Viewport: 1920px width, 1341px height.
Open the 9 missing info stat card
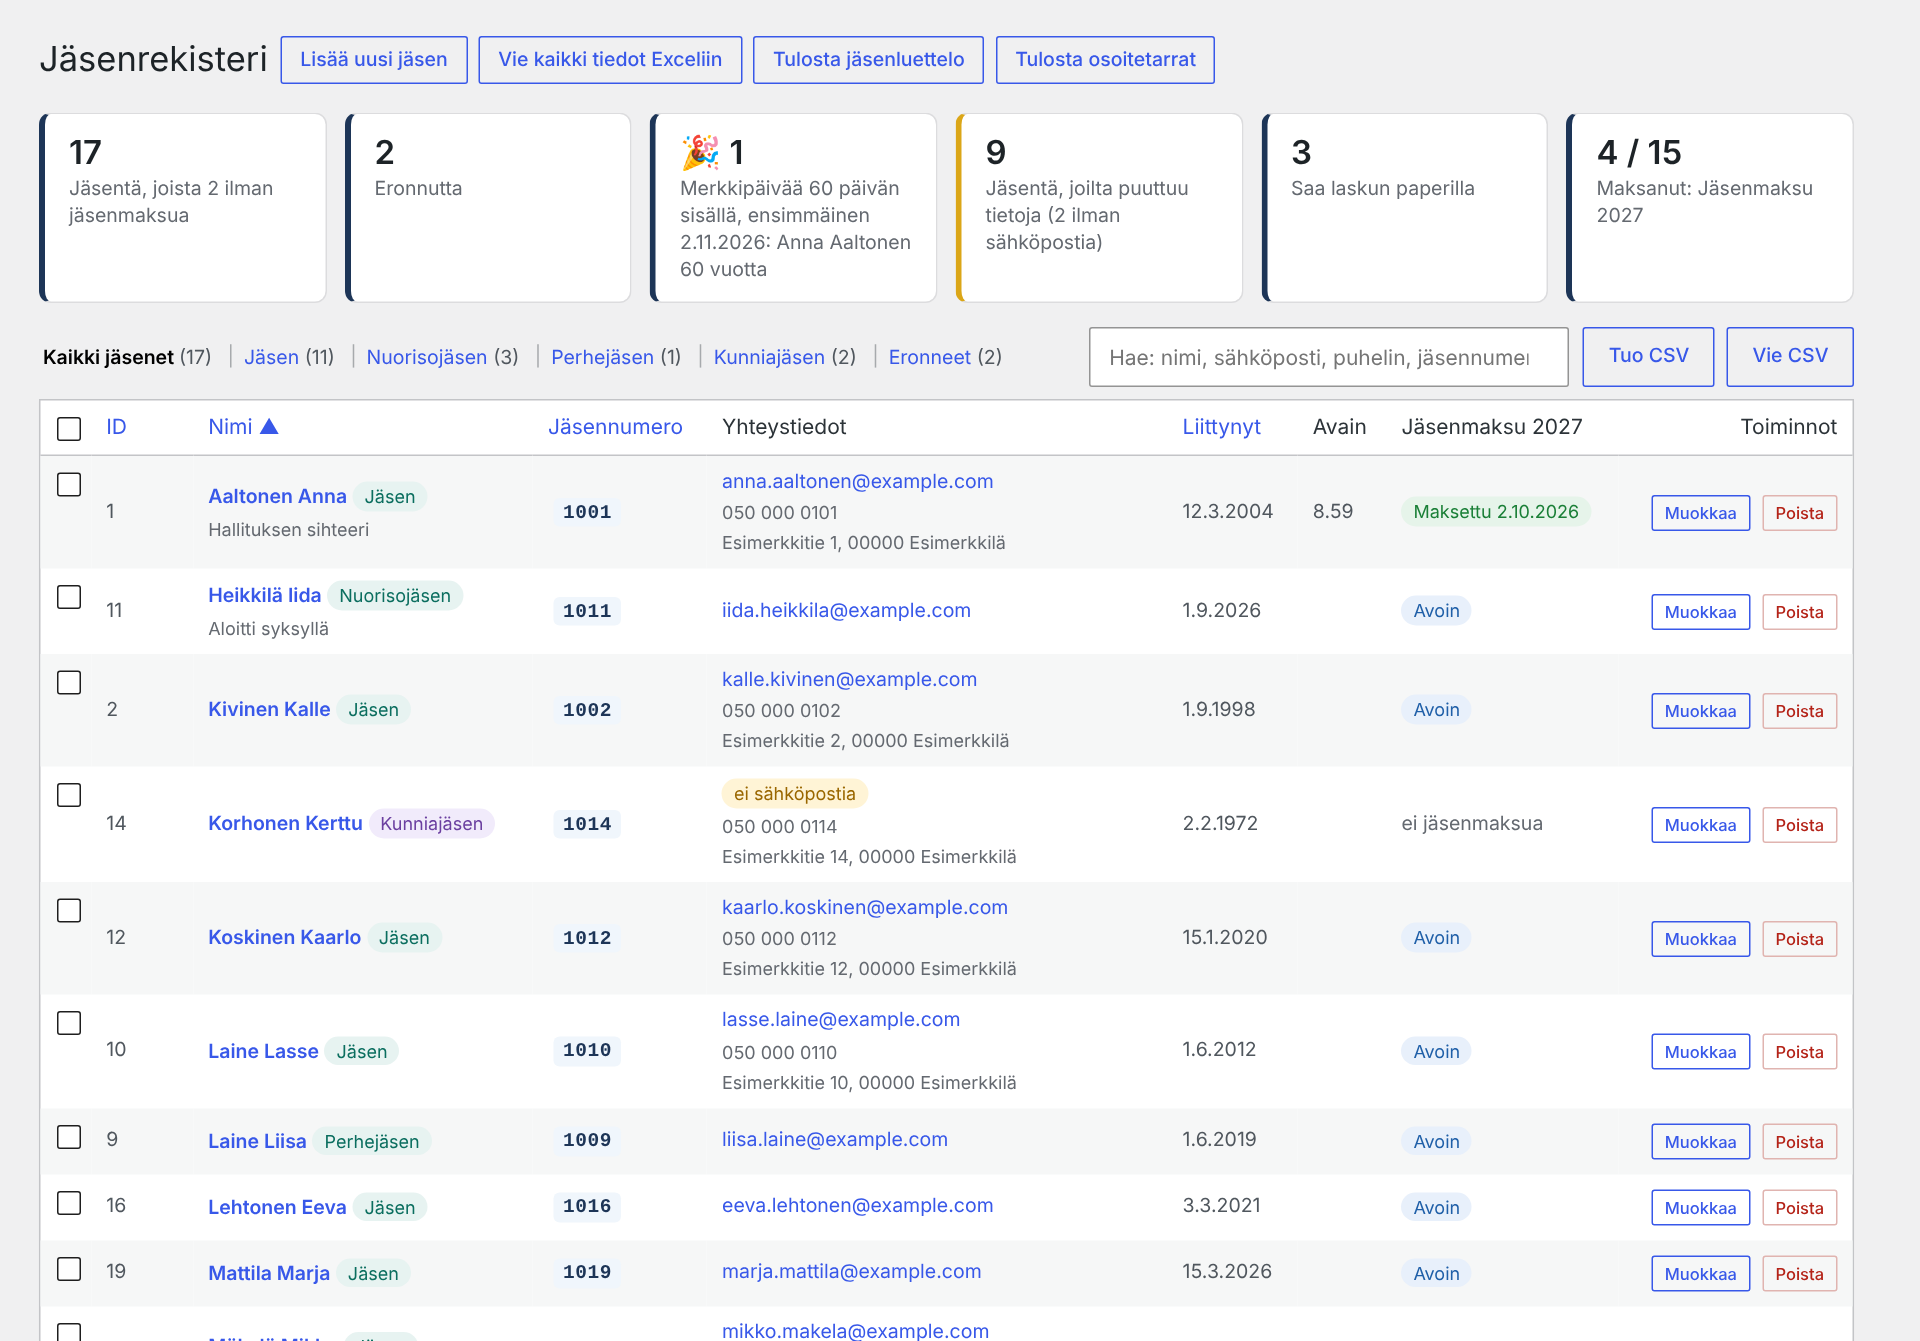click(1099, 208)
